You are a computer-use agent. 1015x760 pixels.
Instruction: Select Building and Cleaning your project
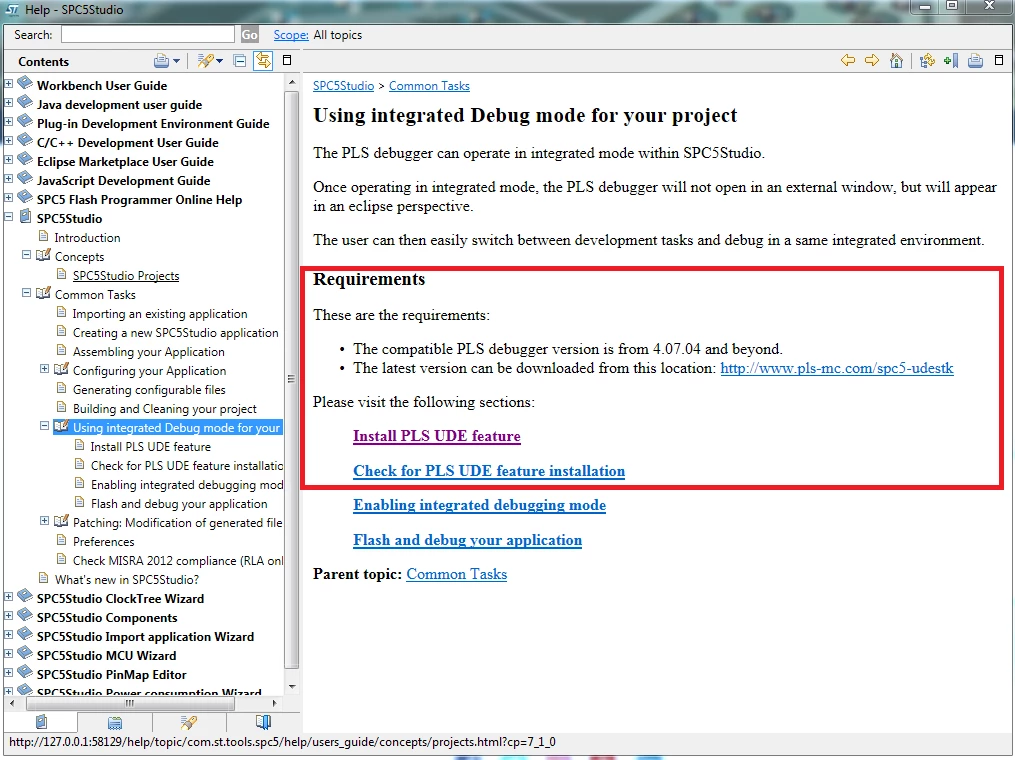coord(164,408)
